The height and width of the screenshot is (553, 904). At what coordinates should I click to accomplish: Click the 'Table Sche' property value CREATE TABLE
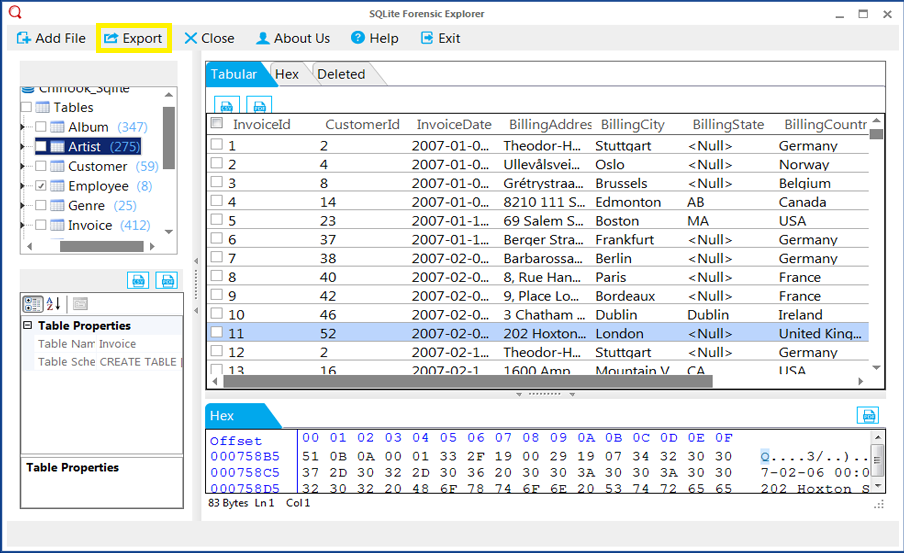(138, 362)
